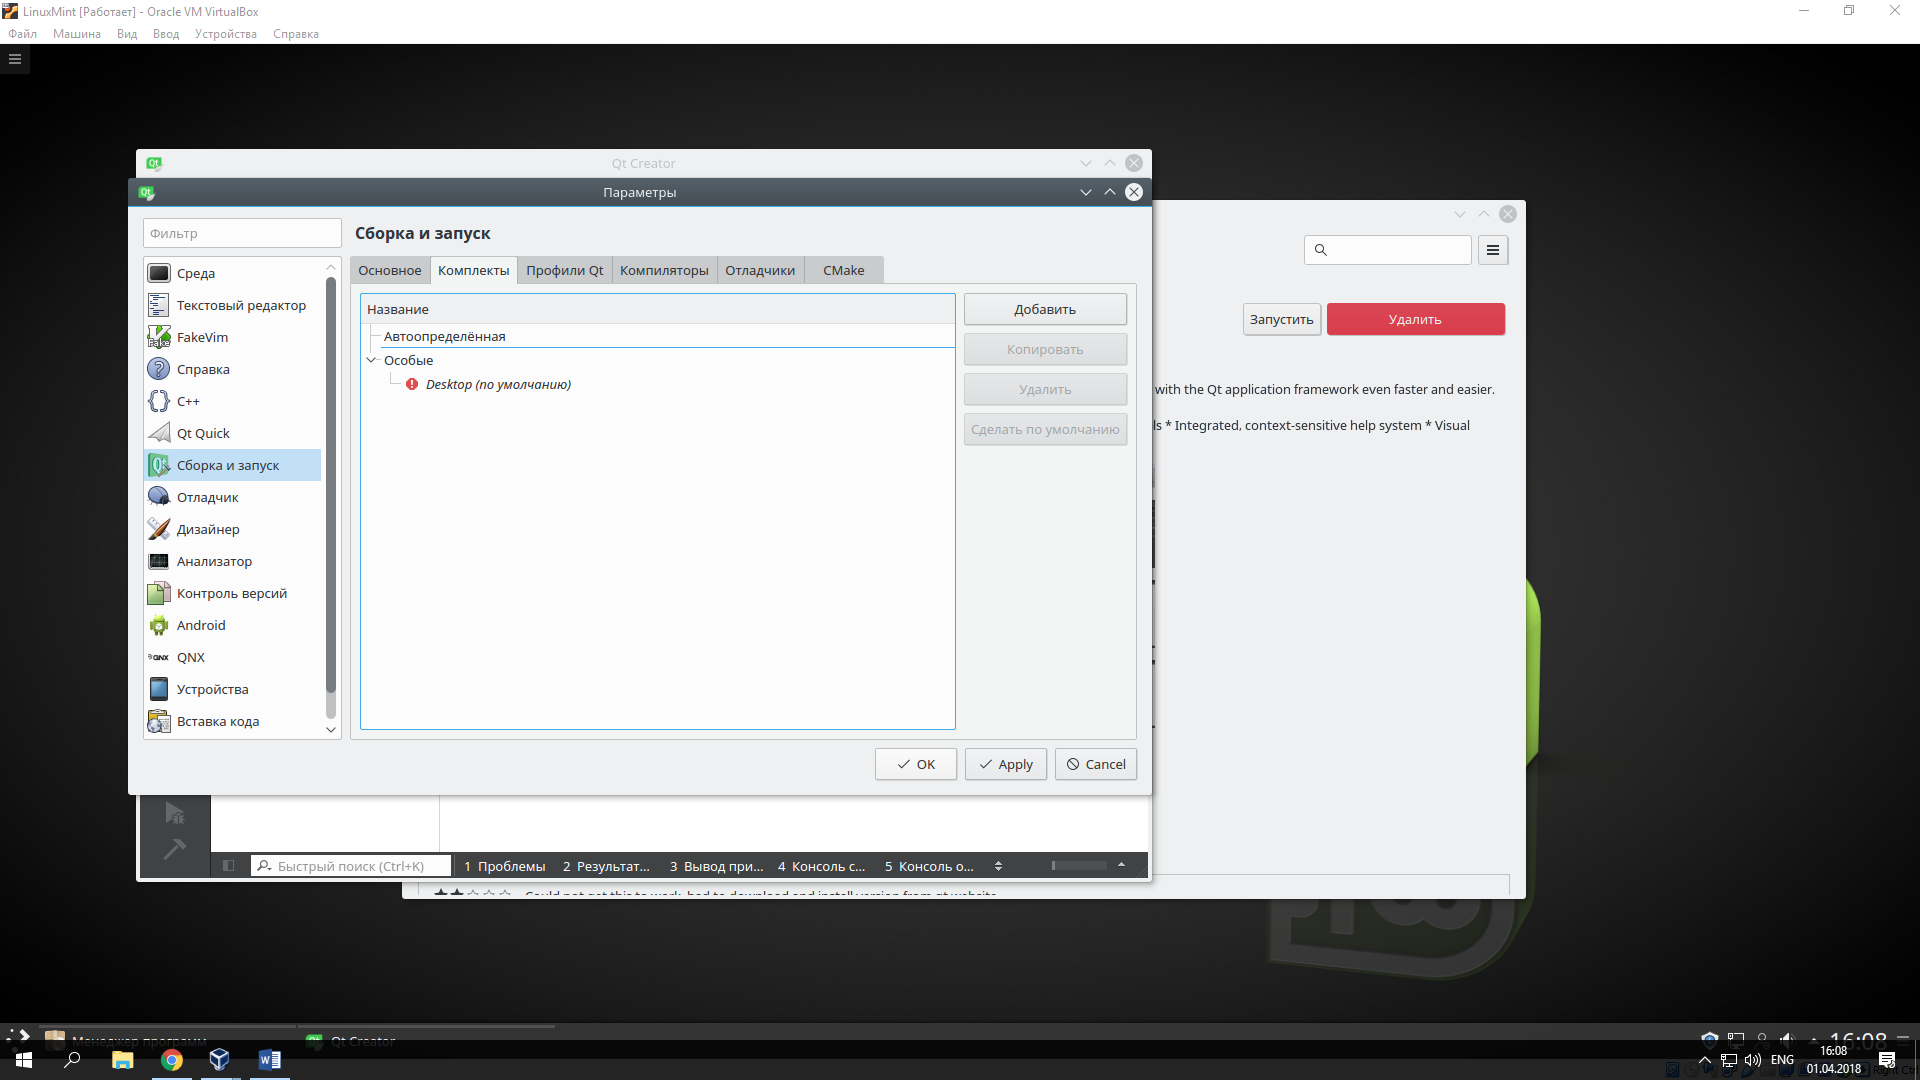Viewport: 1920px width, 1080px height.
Task: Collapse the Особые tree group
Action: (371, 360)
